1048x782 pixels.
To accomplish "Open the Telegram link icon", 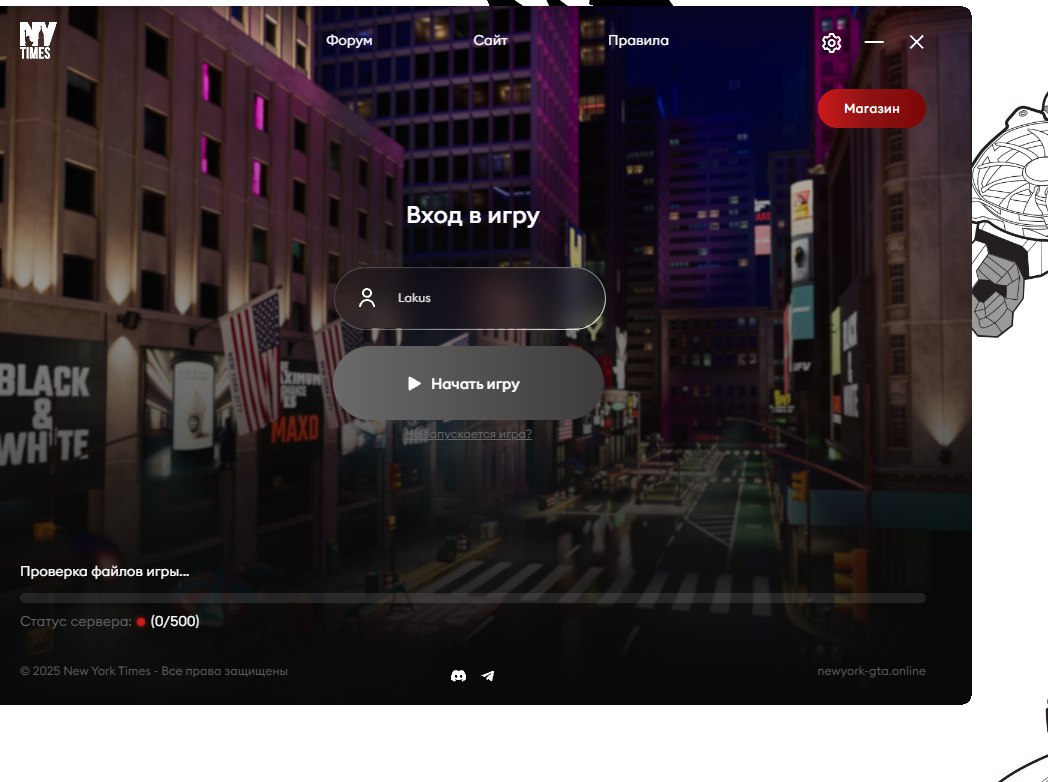I will 488,676.
